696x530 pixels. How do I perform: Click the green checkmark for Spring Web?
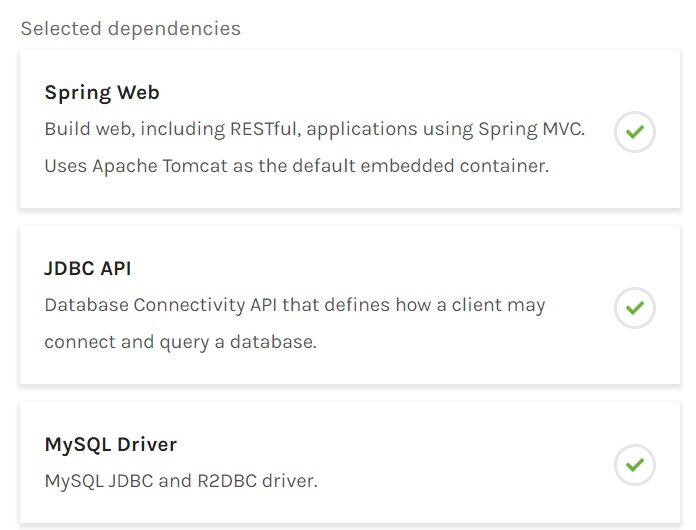tap(635, 132)
